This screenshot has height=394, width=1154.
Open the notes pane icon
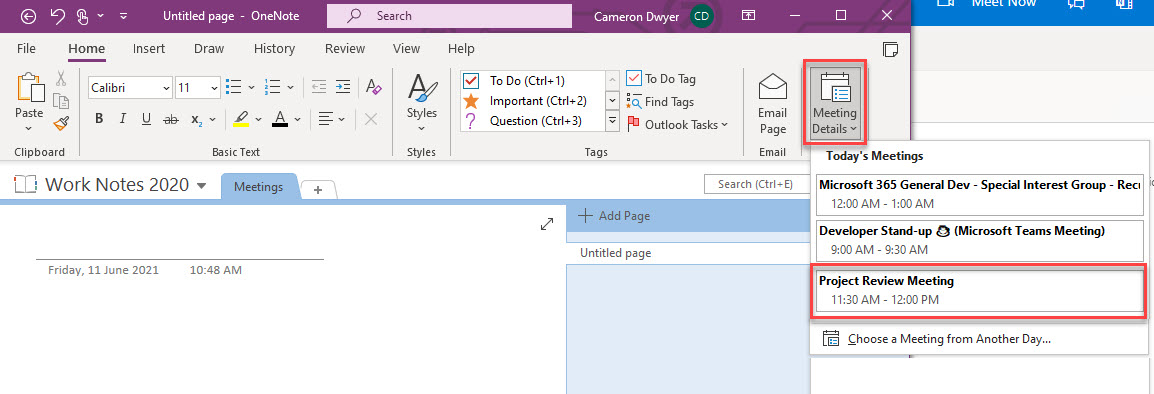pos(890,49)
